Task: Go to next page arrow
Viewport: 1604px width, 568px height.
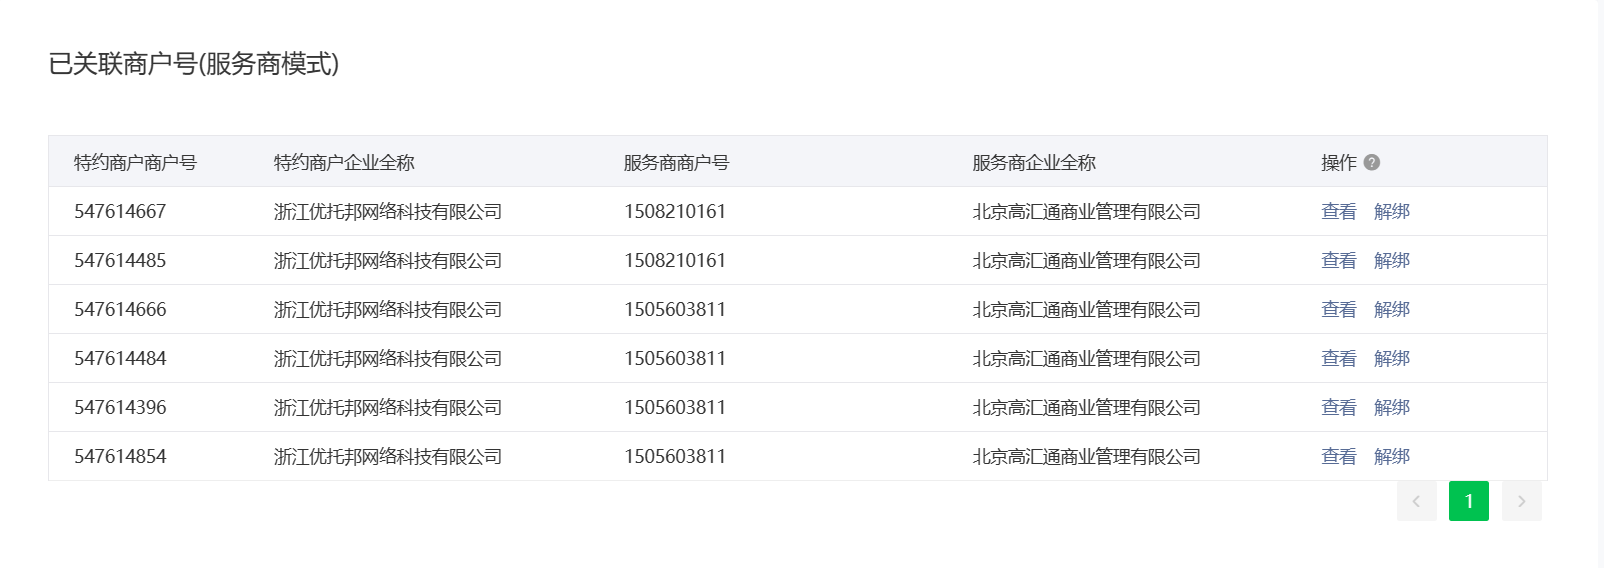Action: pyautogui.click(x=1521, y=501)
